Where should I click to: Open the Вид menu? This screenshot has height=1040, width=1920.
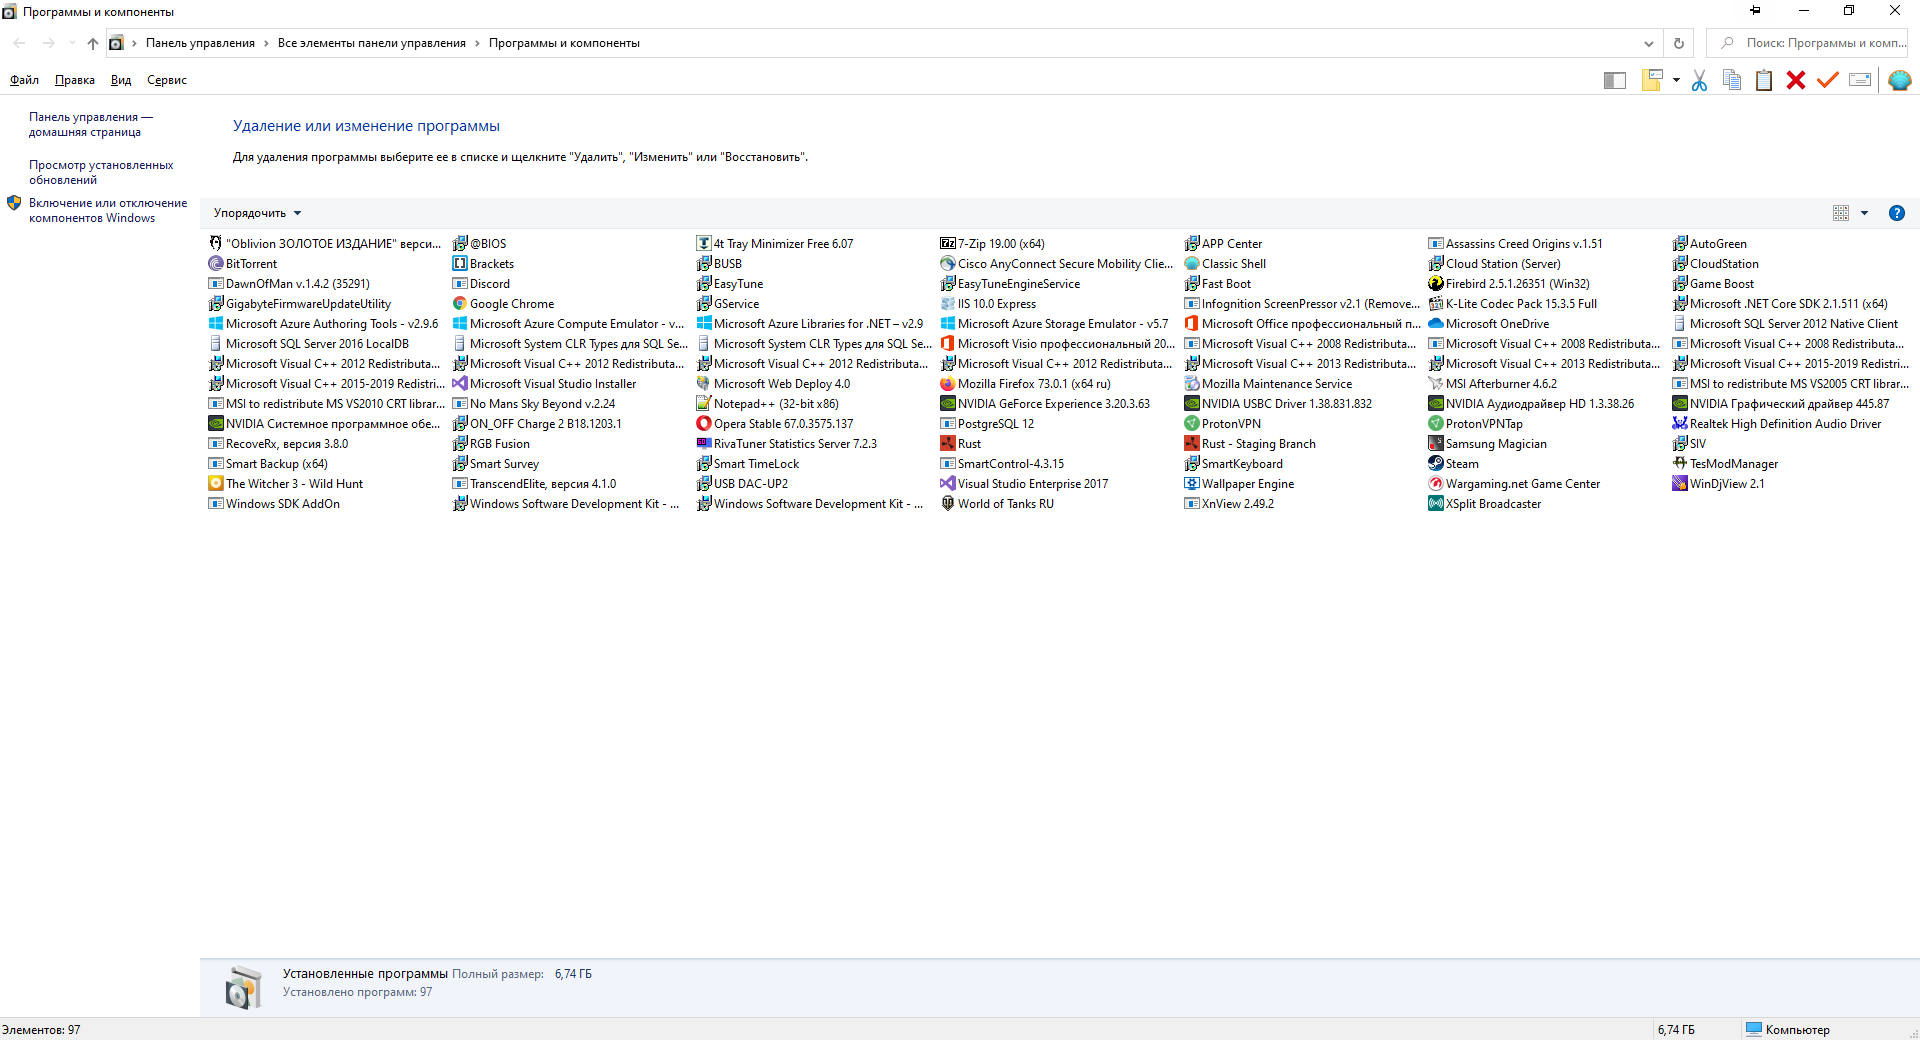tap(121, 80)
